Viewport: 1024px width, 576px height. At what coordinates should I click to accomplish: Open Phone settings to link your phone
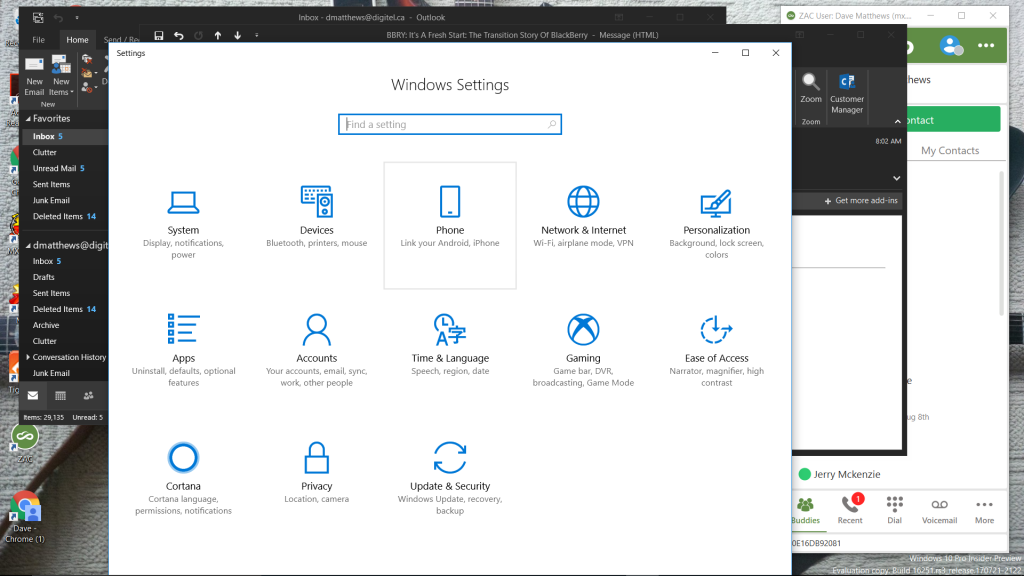[450, 225]
